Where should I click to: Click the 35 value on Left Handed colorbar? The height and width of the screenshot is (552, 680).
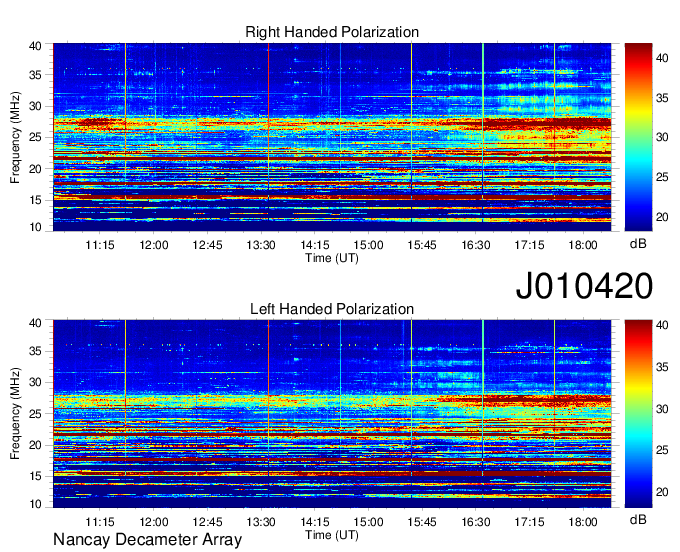(662, 367)
